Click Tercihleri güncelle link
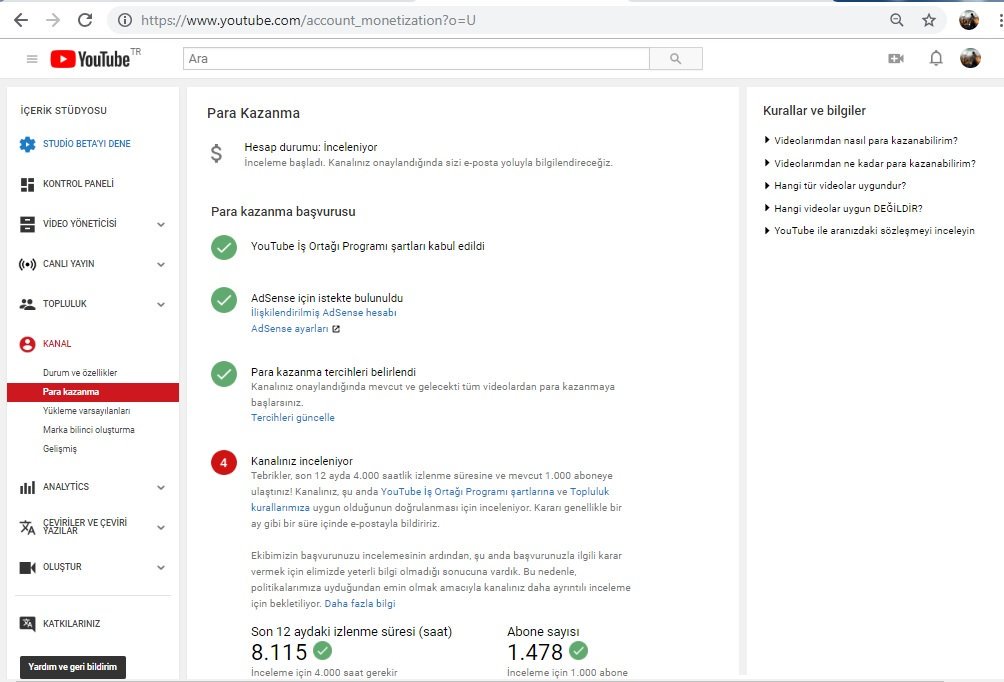 [x=293, y=418]
